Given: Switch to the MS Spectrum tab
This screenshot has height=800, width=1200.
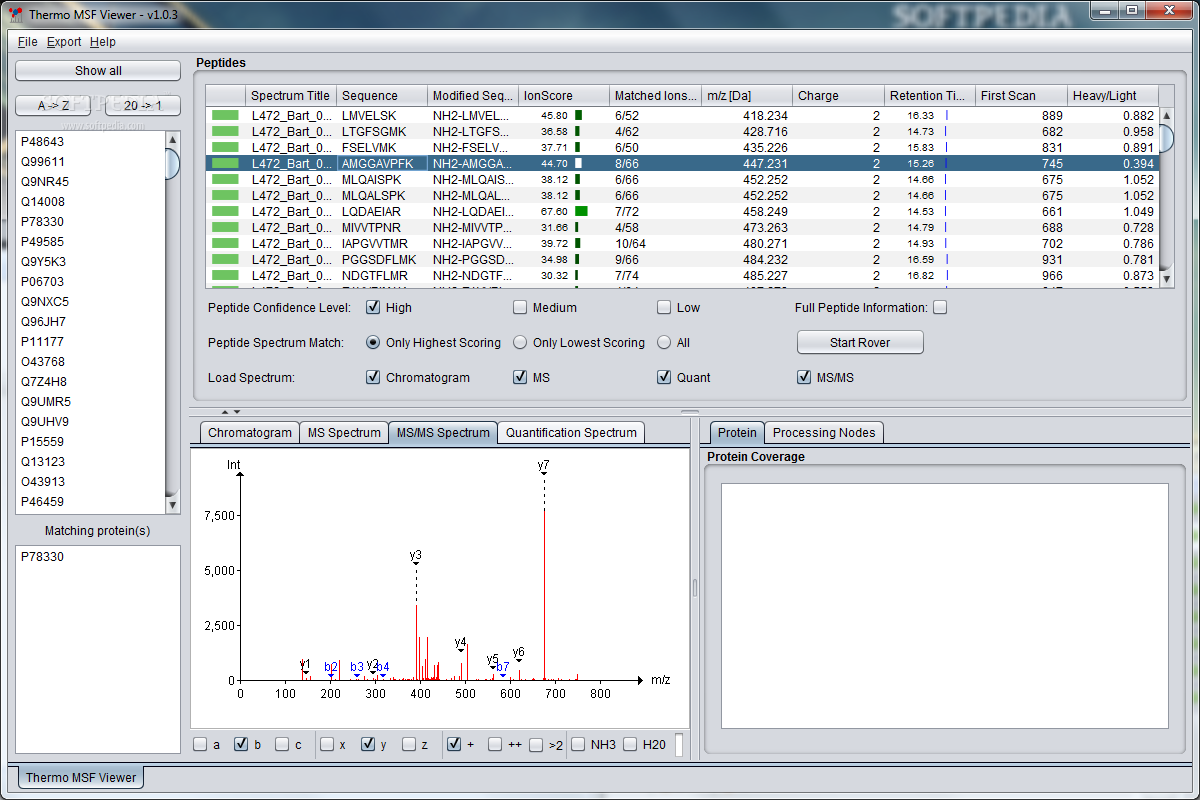Looking at the screenshot, I should coord(344,432).
